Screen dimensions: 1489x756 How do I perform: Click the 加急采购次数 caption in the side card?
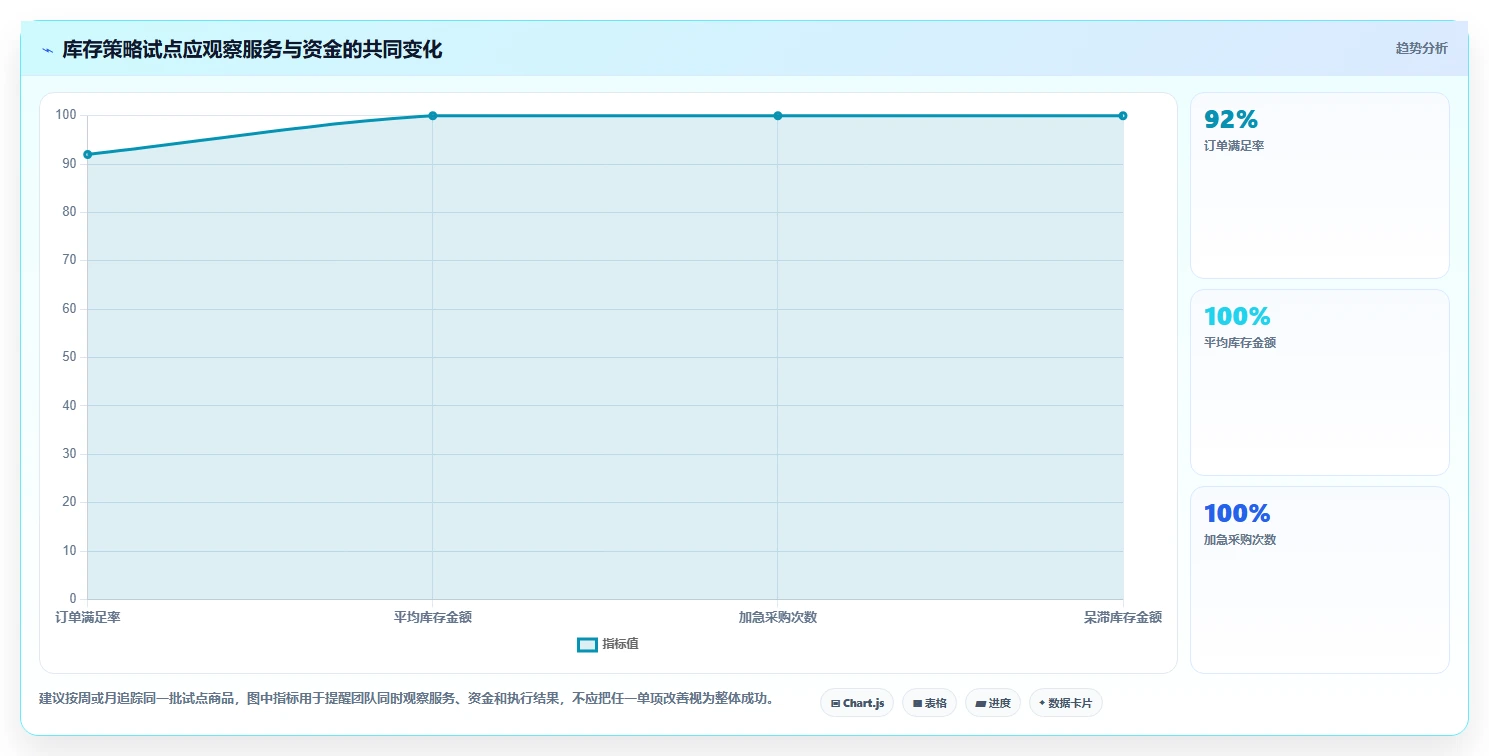tap(1240, 540)
